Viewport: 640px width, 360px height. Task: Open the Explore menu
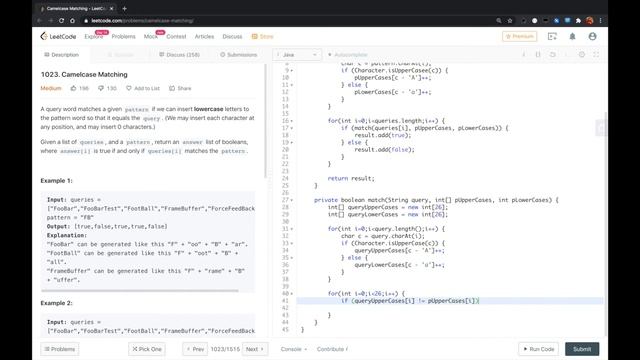point(94,36)
